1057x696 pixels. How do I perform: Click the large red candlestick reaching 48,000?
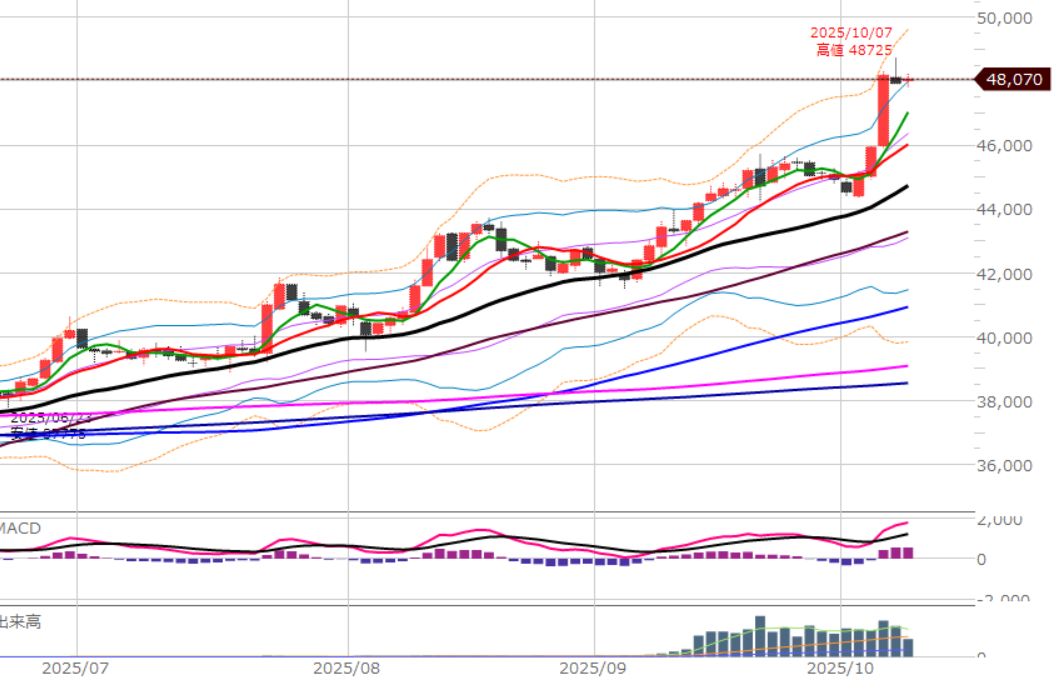point(883,111)
